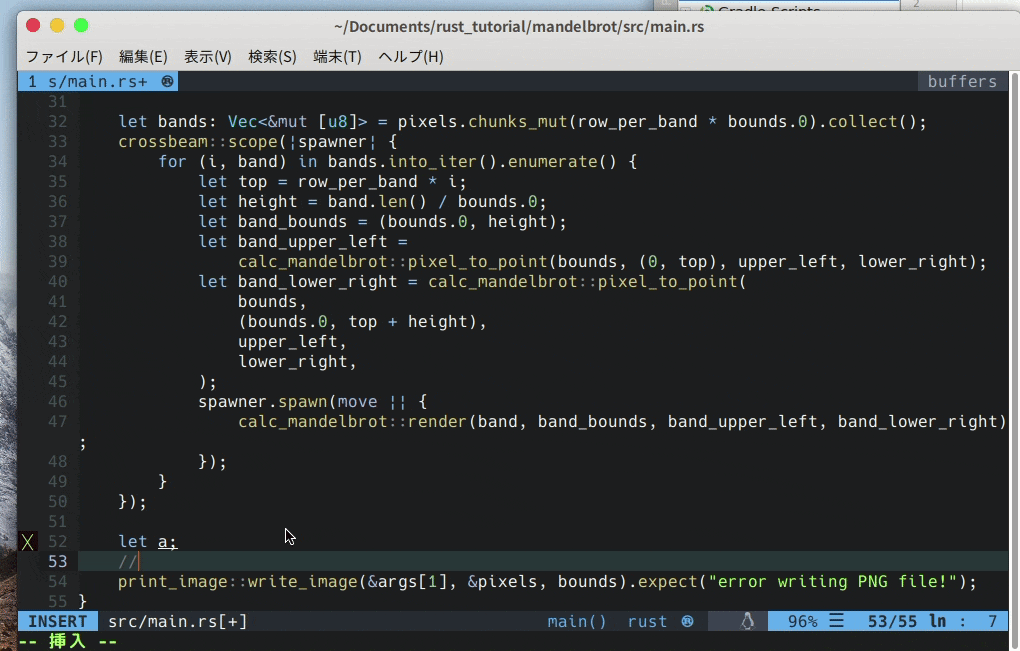Click the src/main.rs[+] filename in status line
The height and width of the screenshot is (651, 1020).
pos(178,621)
